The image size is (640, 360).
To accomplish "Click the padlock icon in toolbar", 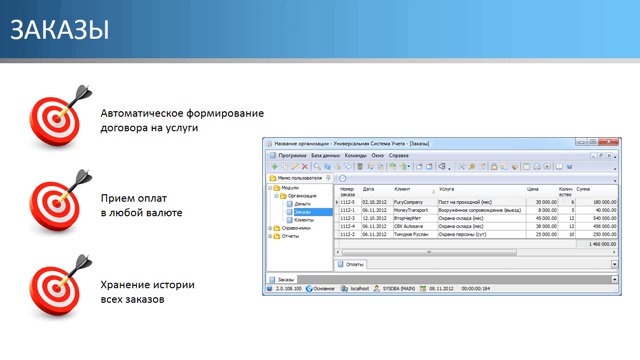I will 494,167.
